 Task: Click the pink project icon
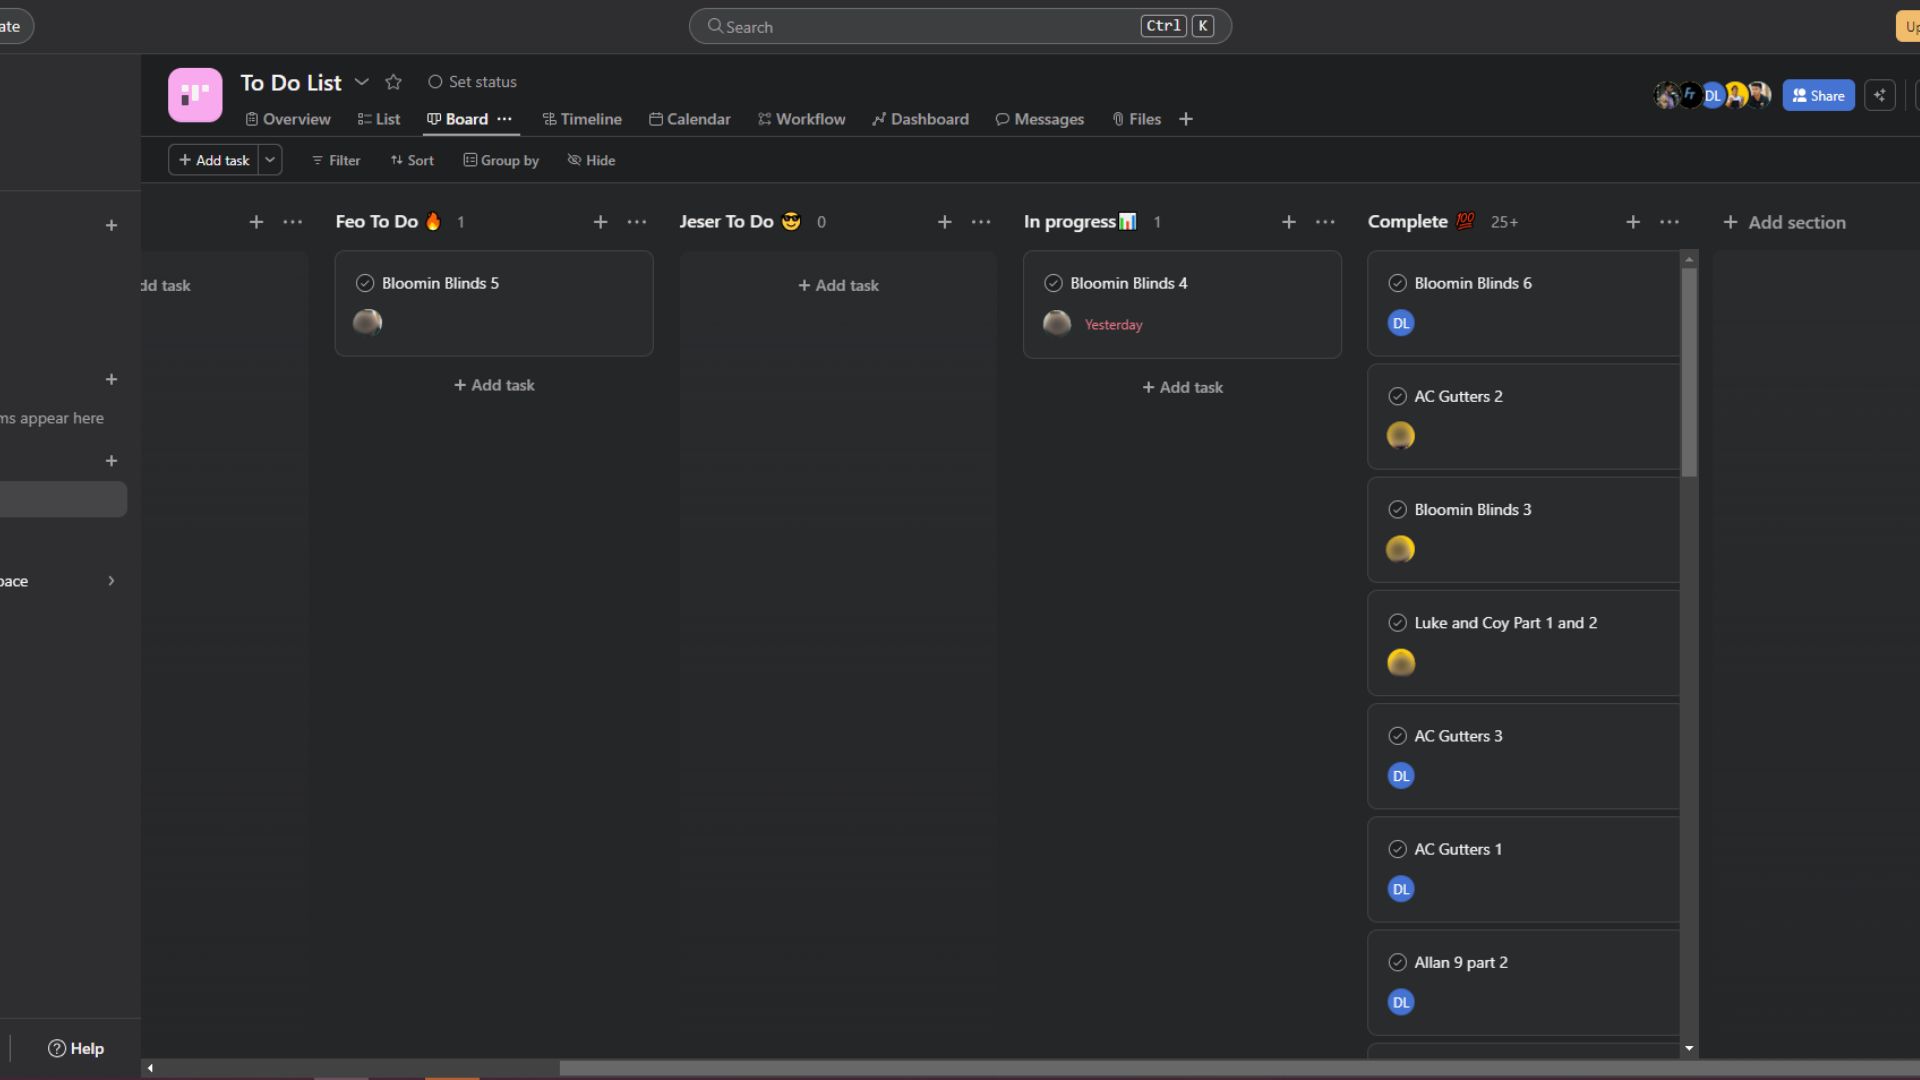pyautogui.click(x=195, y=95)
